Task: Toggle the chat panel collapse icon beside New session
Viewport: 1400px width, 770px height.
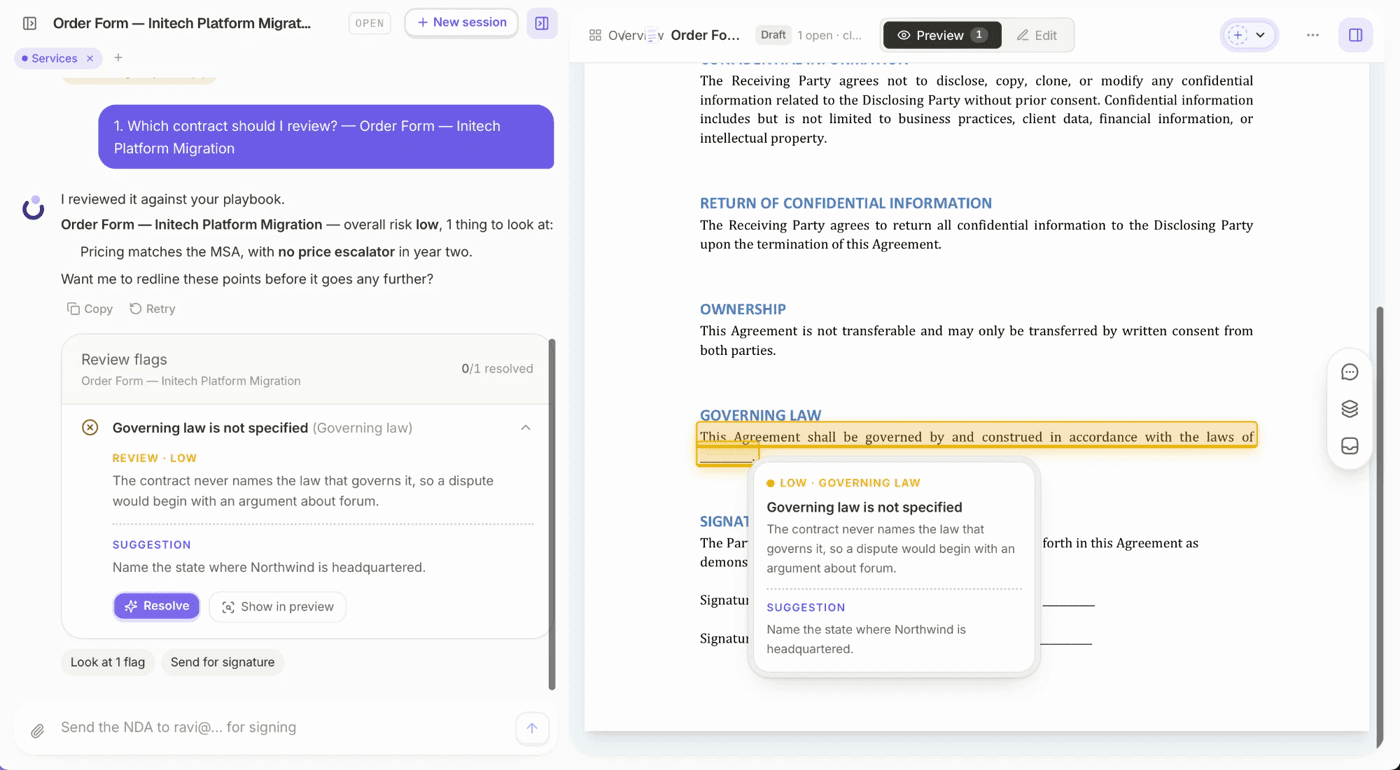Action: coord(542,23)
